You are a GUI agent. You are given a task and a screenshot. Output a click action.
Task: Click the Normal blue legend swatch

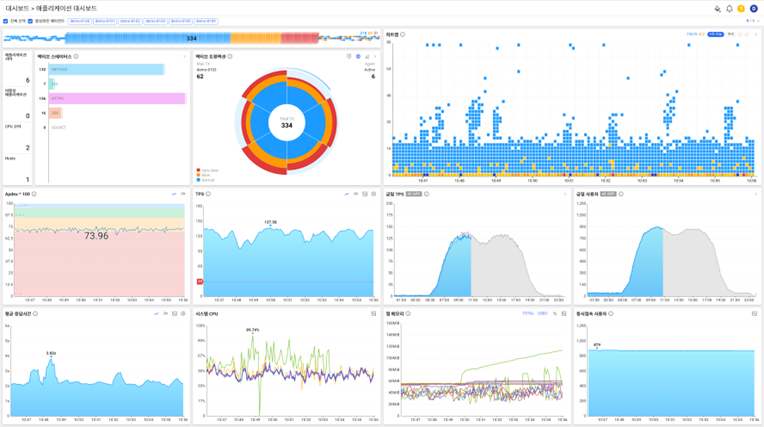(199, 180)
